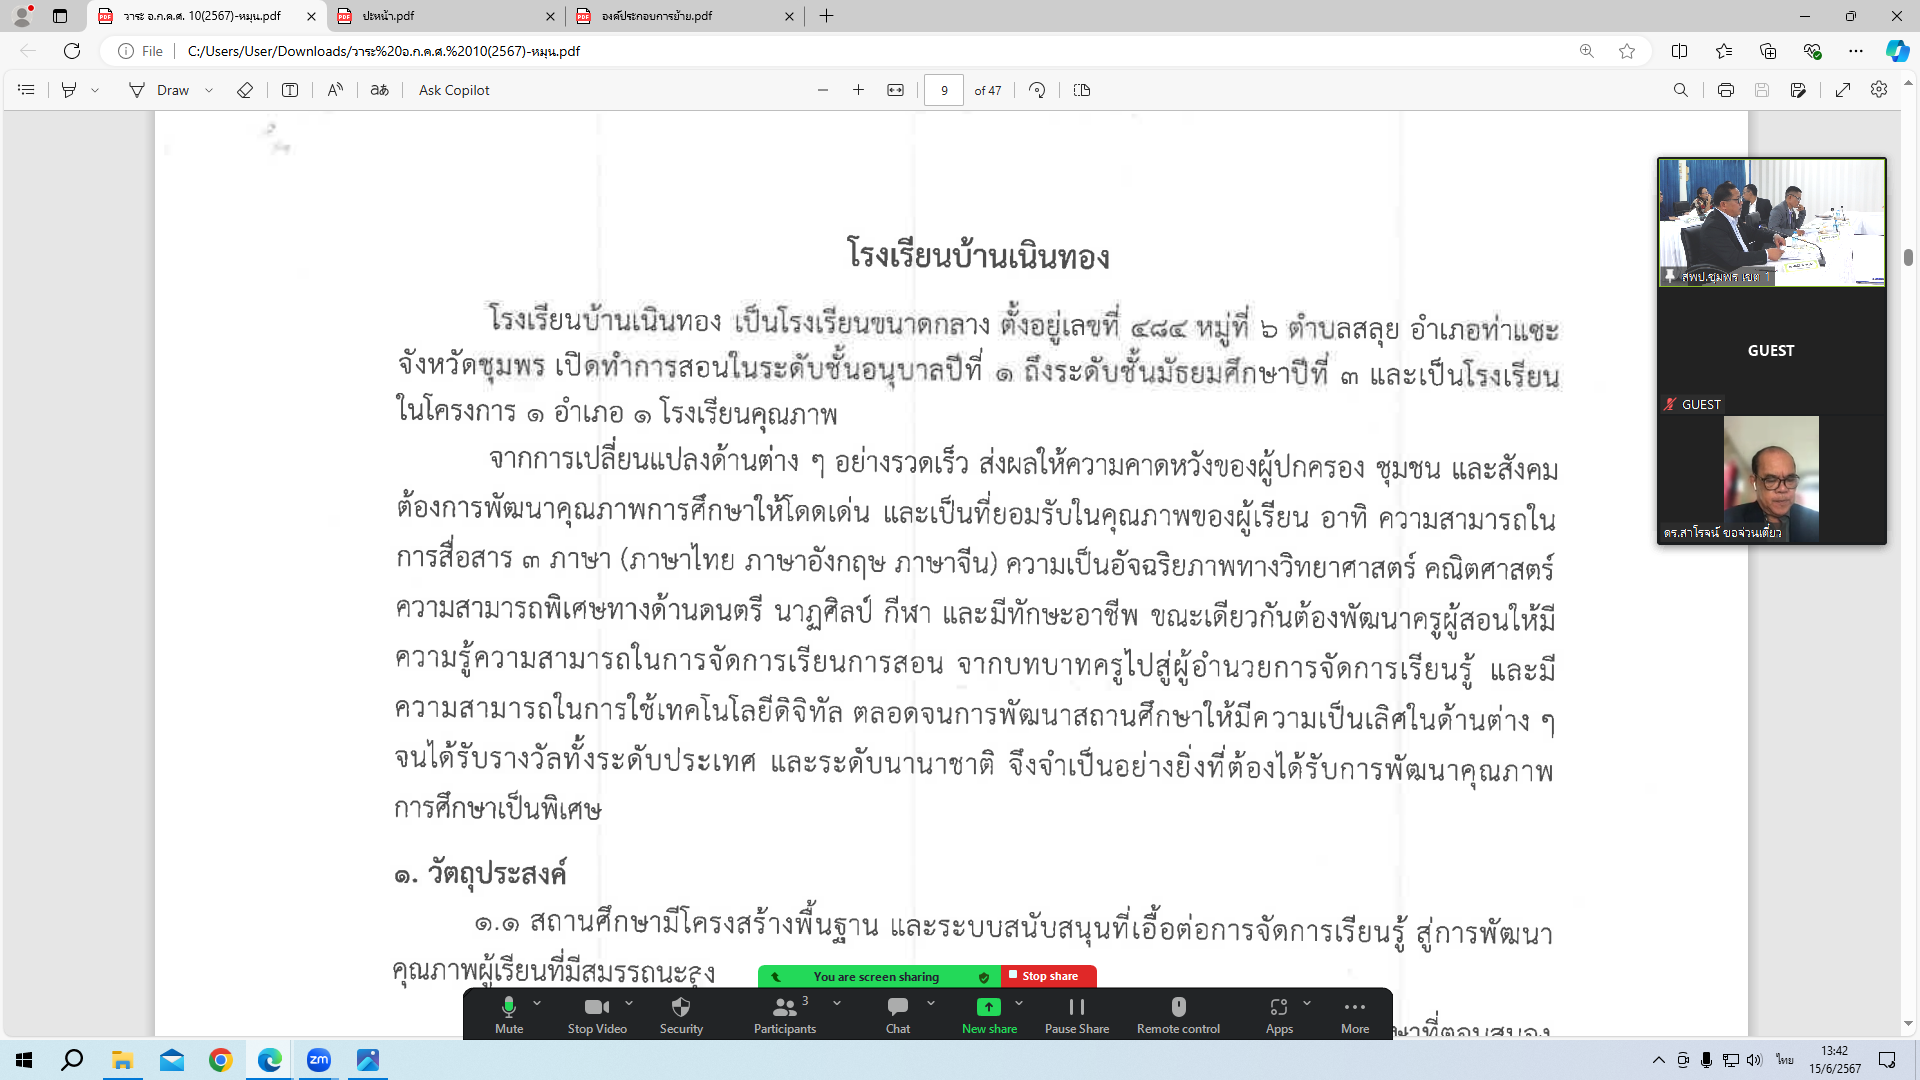Open the Security shield in Zoom

tap(681, 1013)
